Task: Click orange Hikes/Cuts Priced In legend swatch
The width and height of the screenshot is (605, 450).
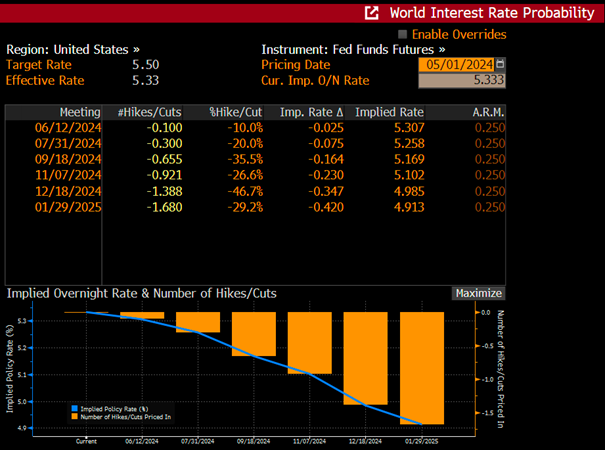Action: 75,416
